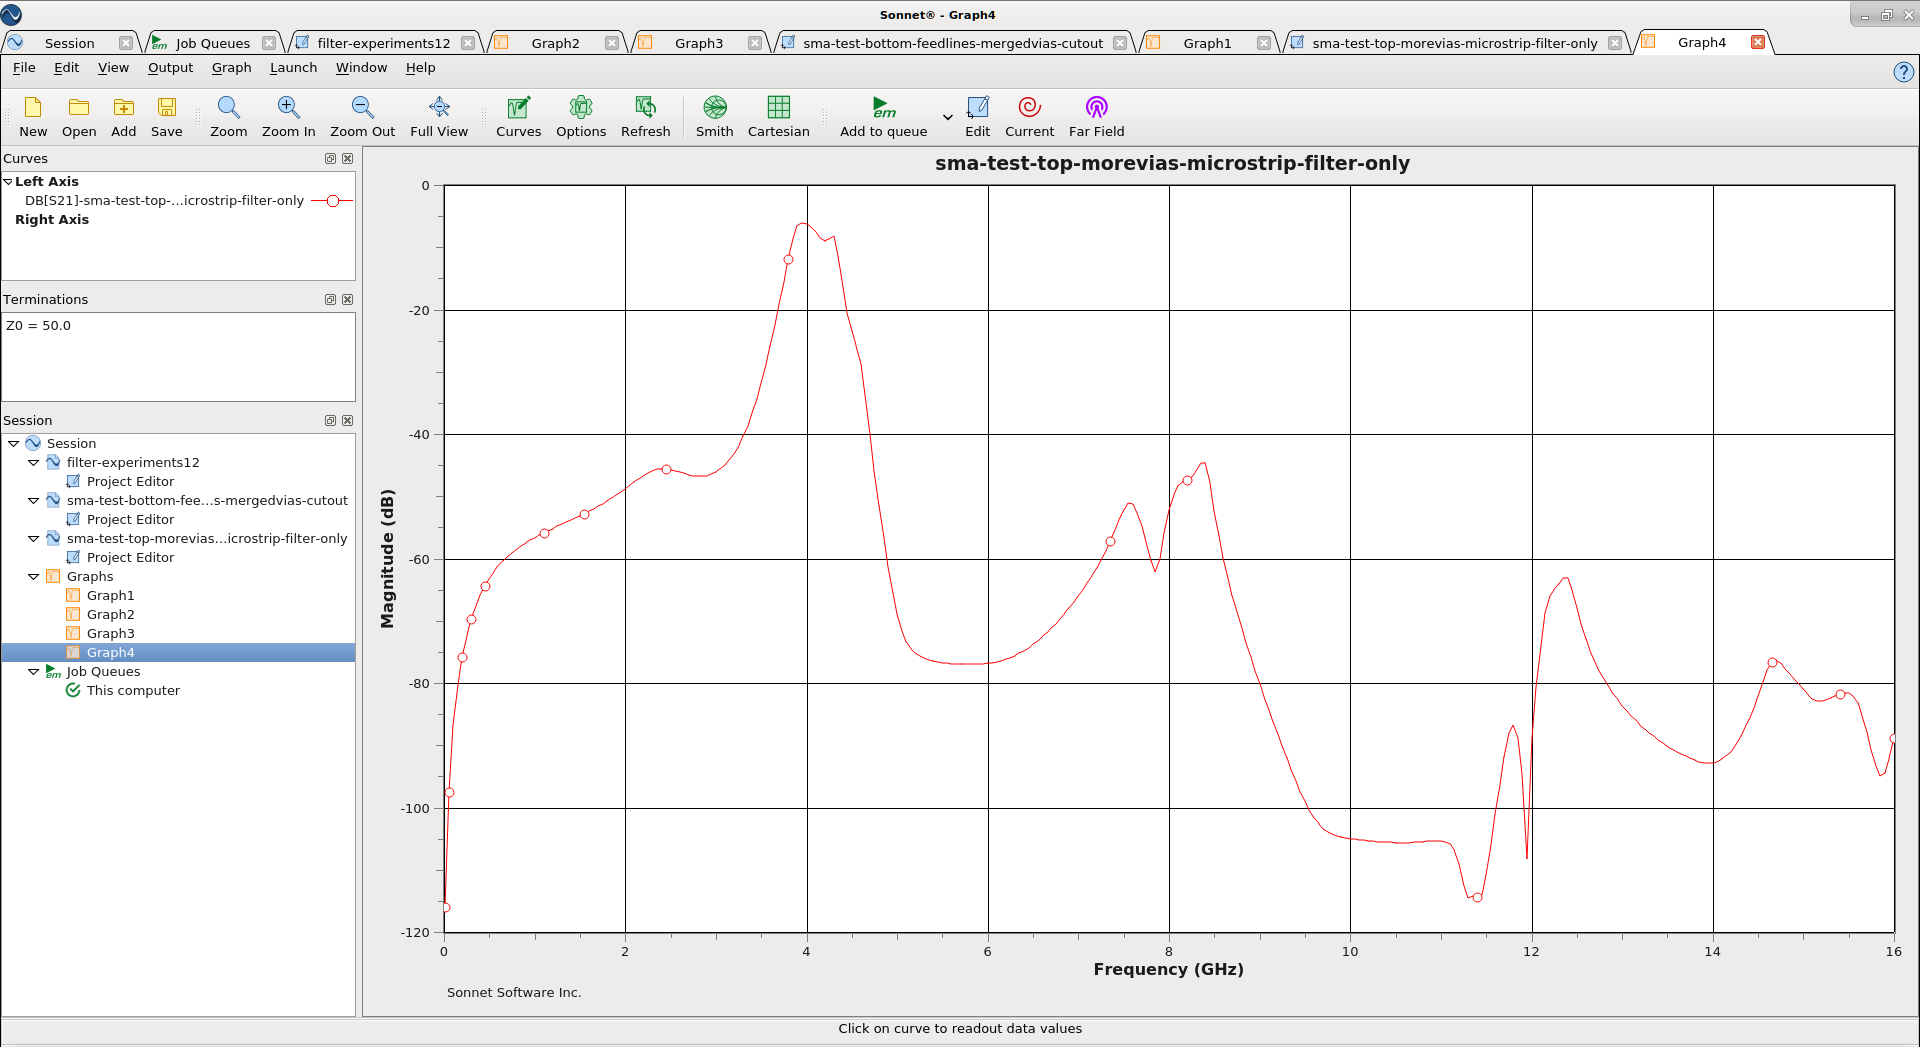Click the Edit project icon

[x=977, y=107]
